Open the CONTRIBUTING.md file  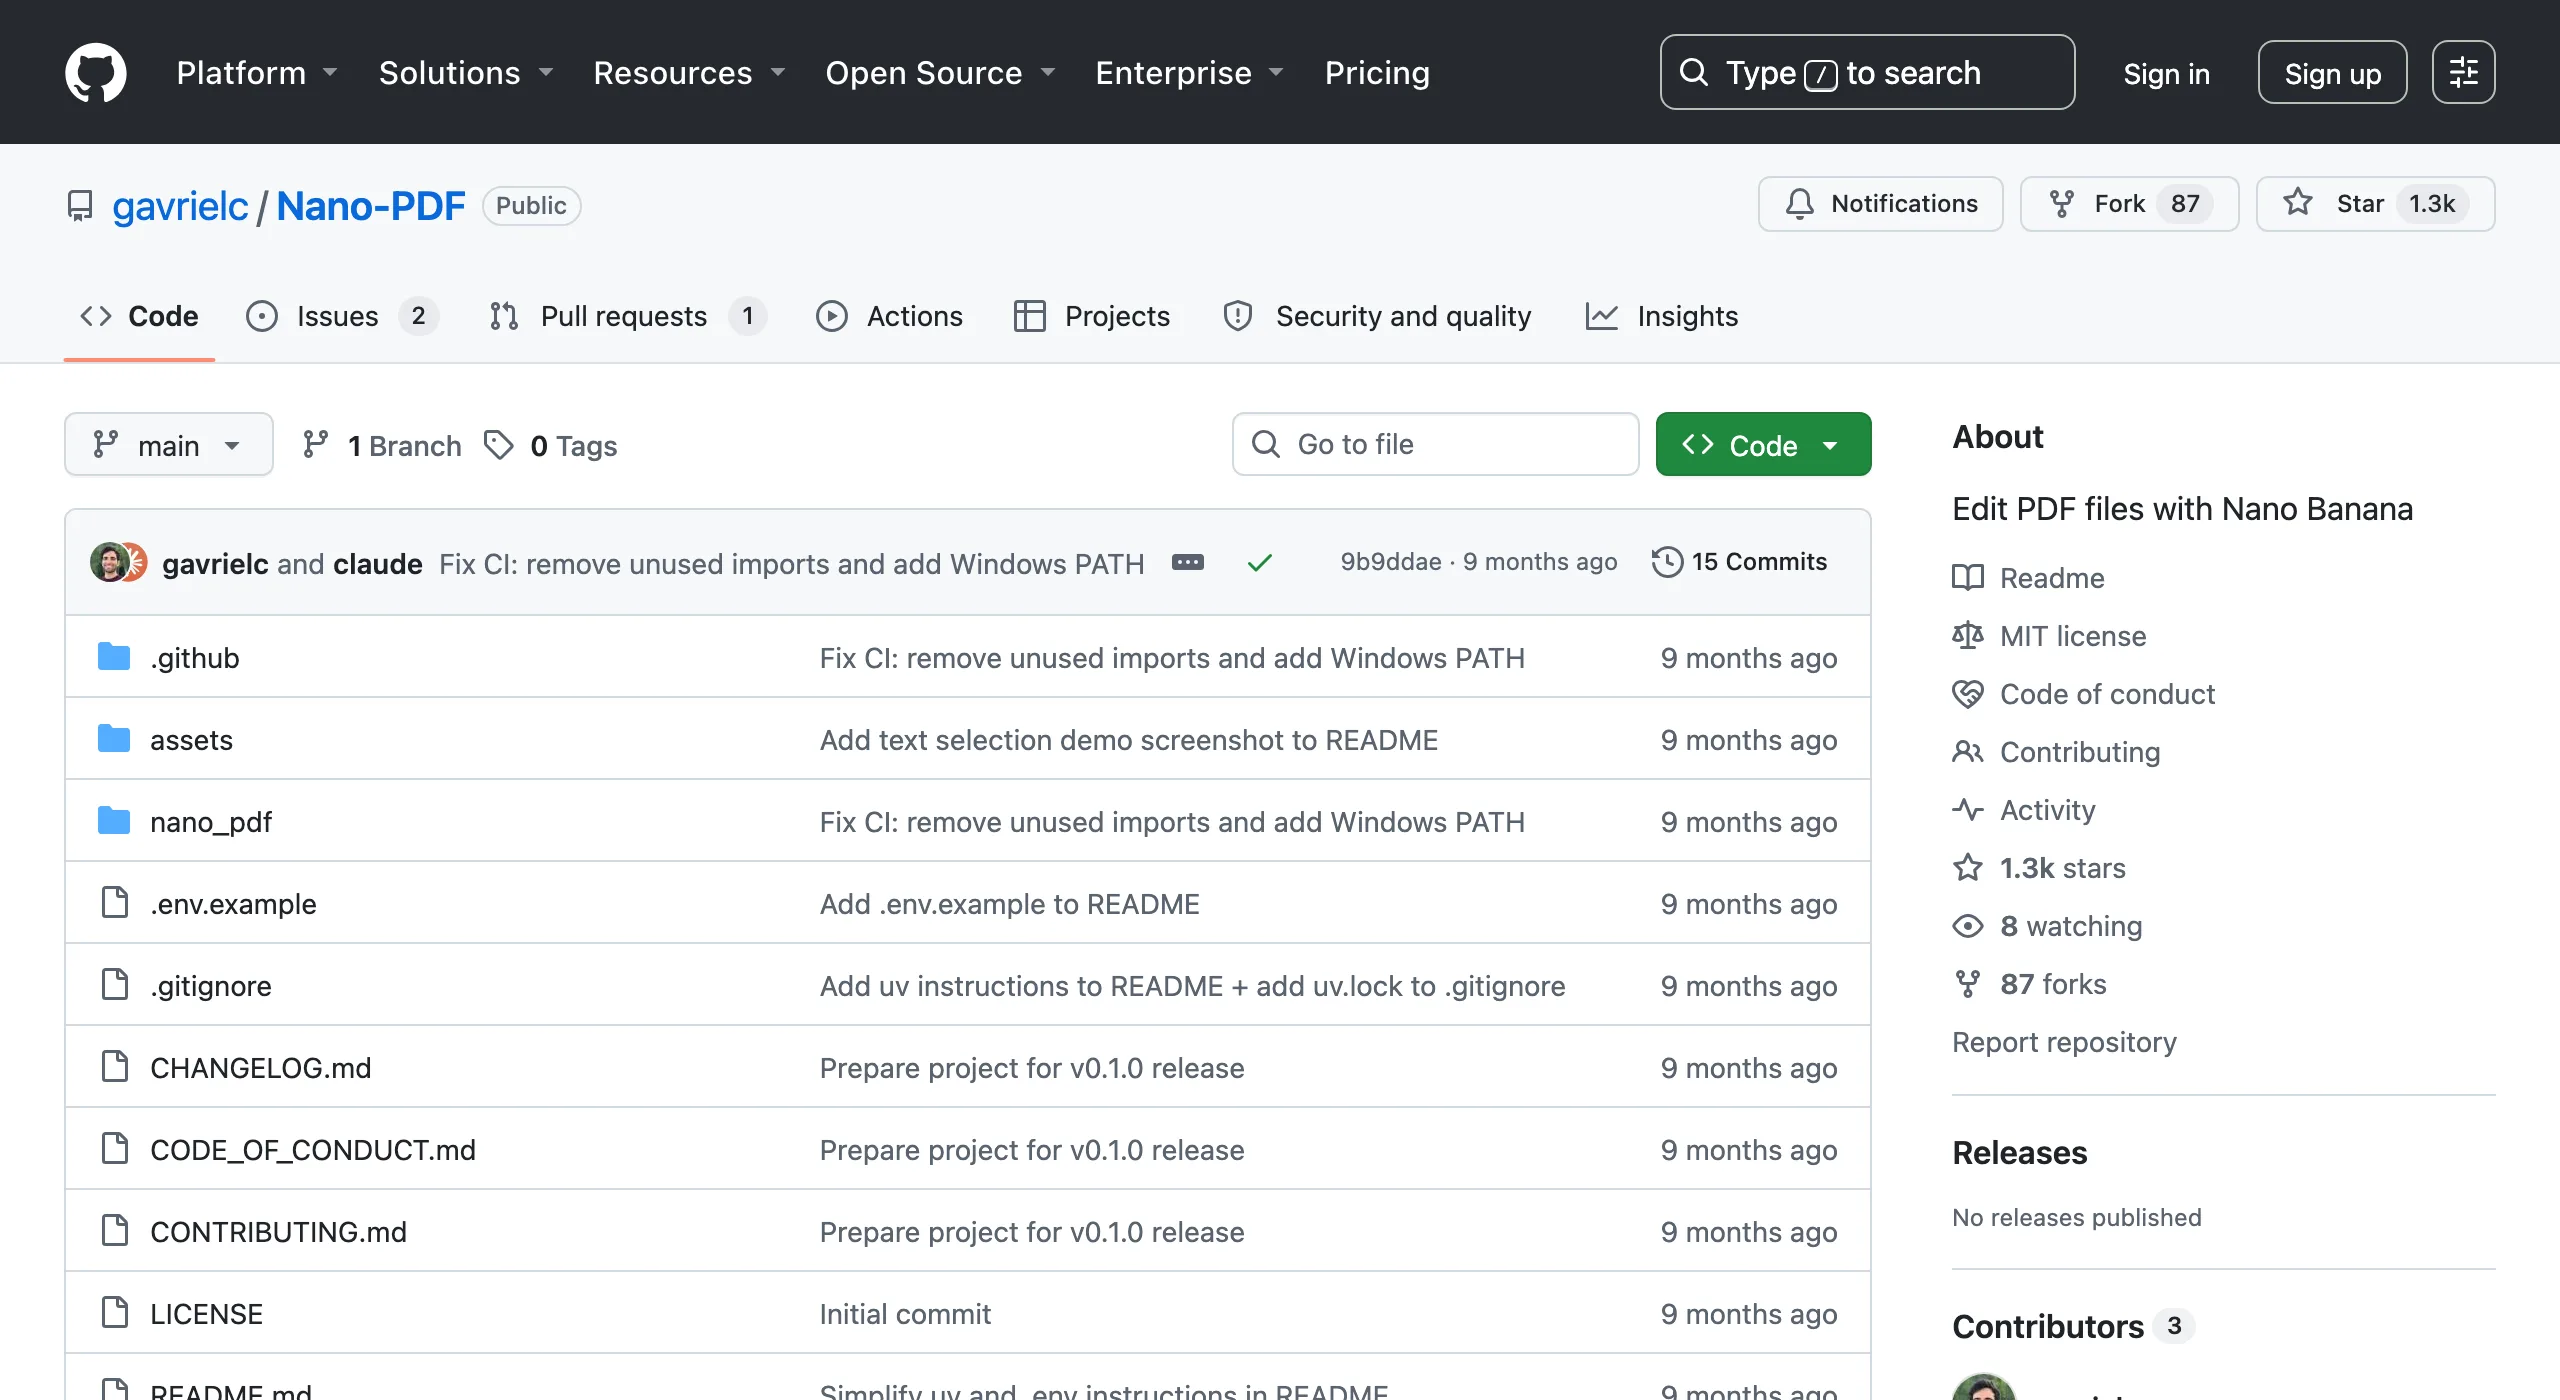[x=278, y=1232]
